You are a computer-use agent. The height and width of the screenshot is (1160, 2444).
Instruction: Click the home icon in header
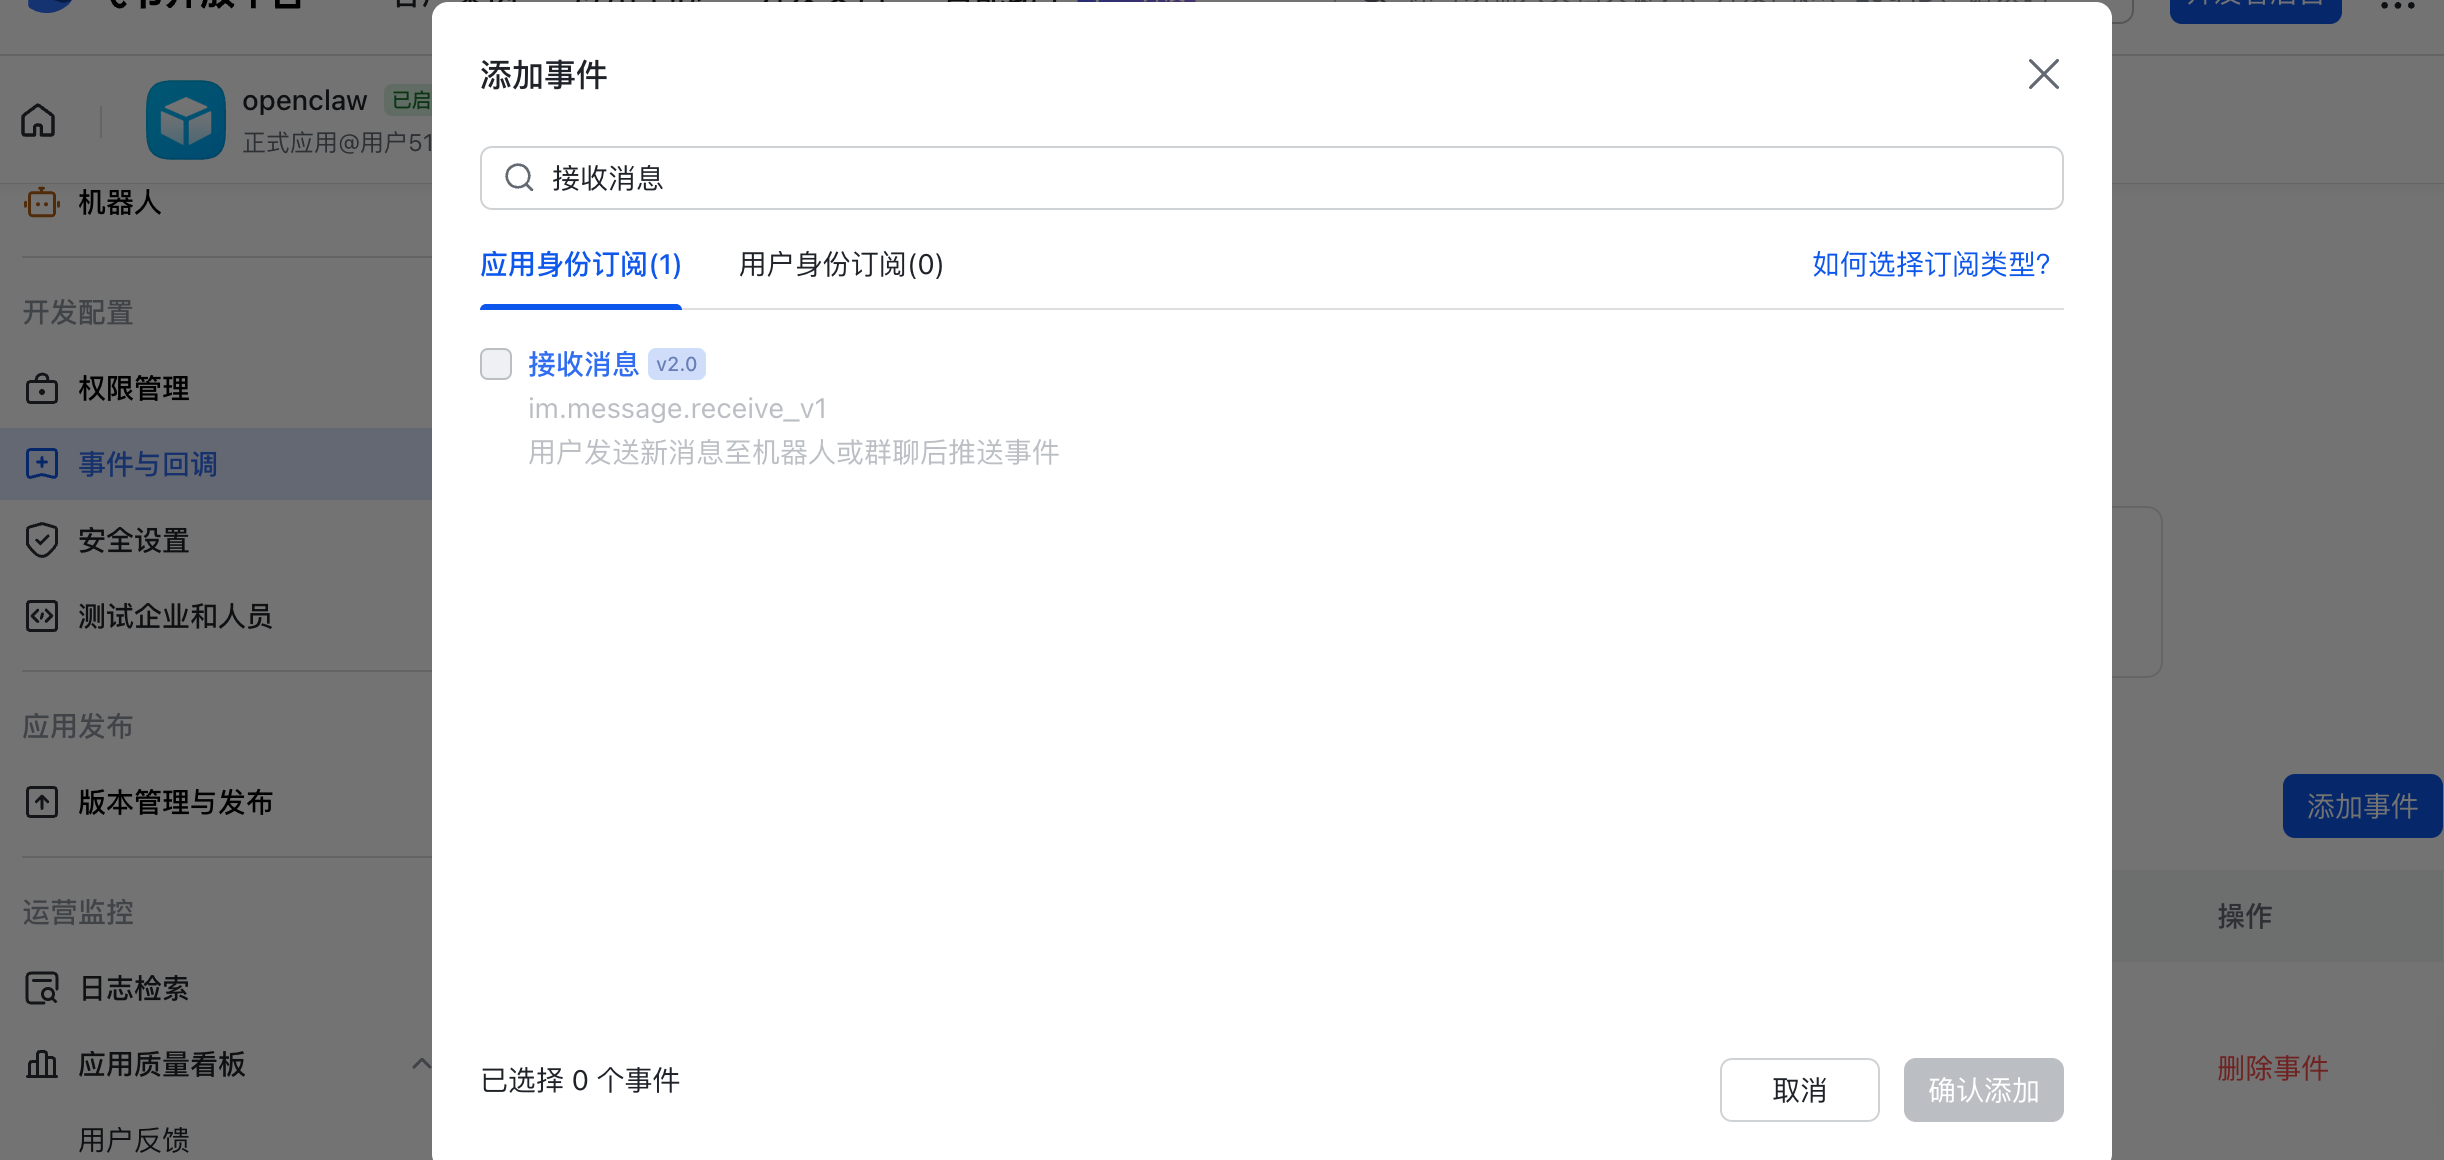click(x=38, y=120)
